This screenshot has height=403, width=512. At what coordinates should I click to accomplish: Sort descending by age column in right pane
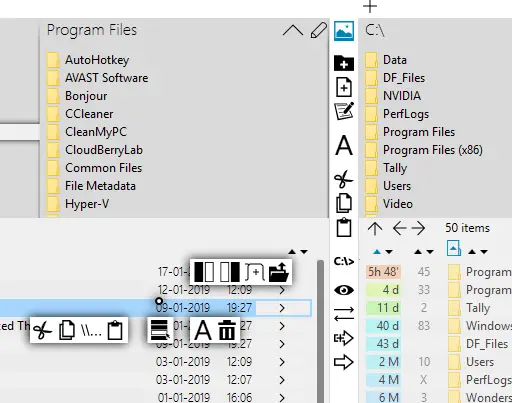389,252
